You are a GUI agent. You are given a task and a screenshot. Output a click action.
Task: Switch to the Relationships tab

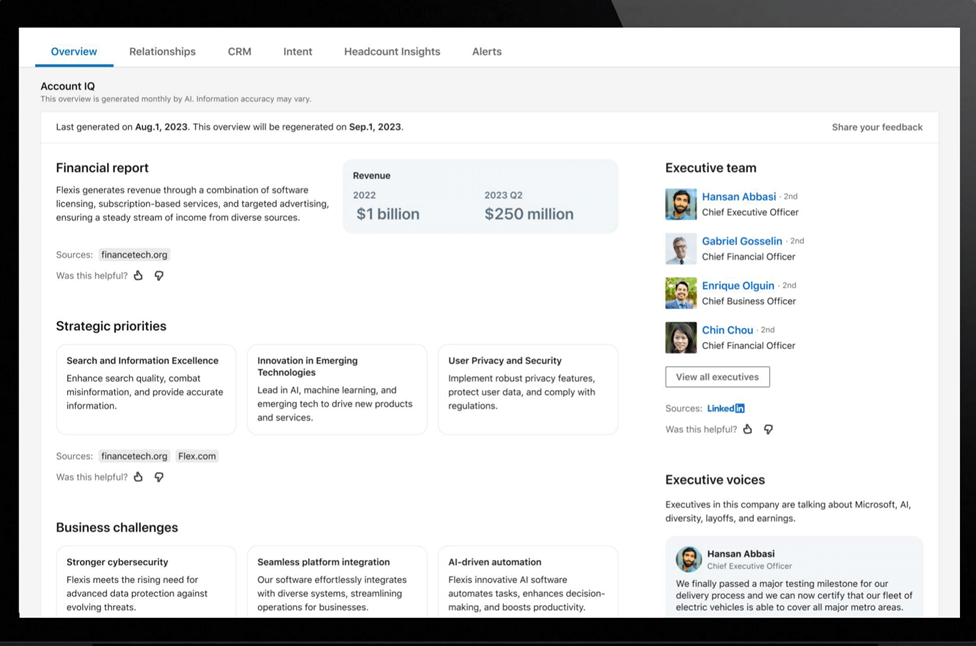pyautogui.click(x=162, y=52)
